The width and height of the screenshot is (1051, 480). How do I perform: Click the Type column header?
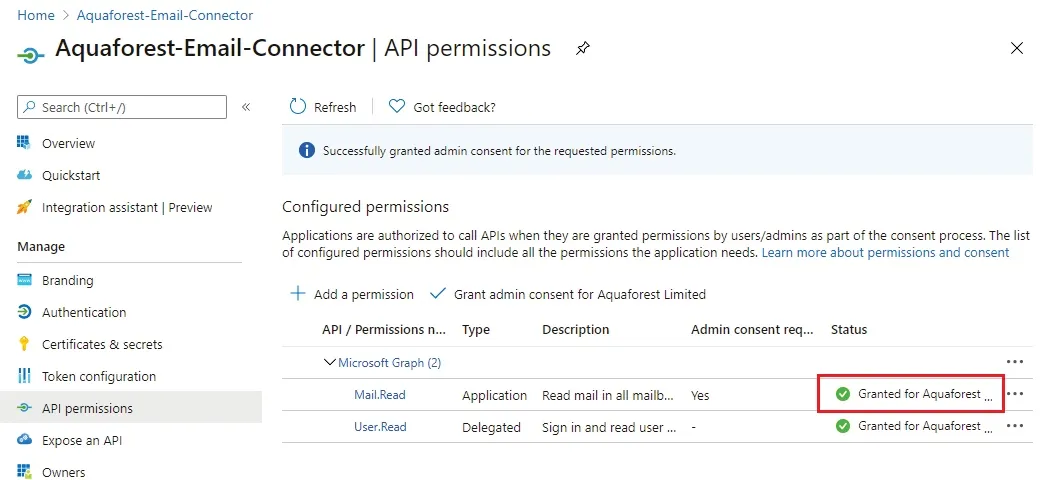tap(476, 330)
